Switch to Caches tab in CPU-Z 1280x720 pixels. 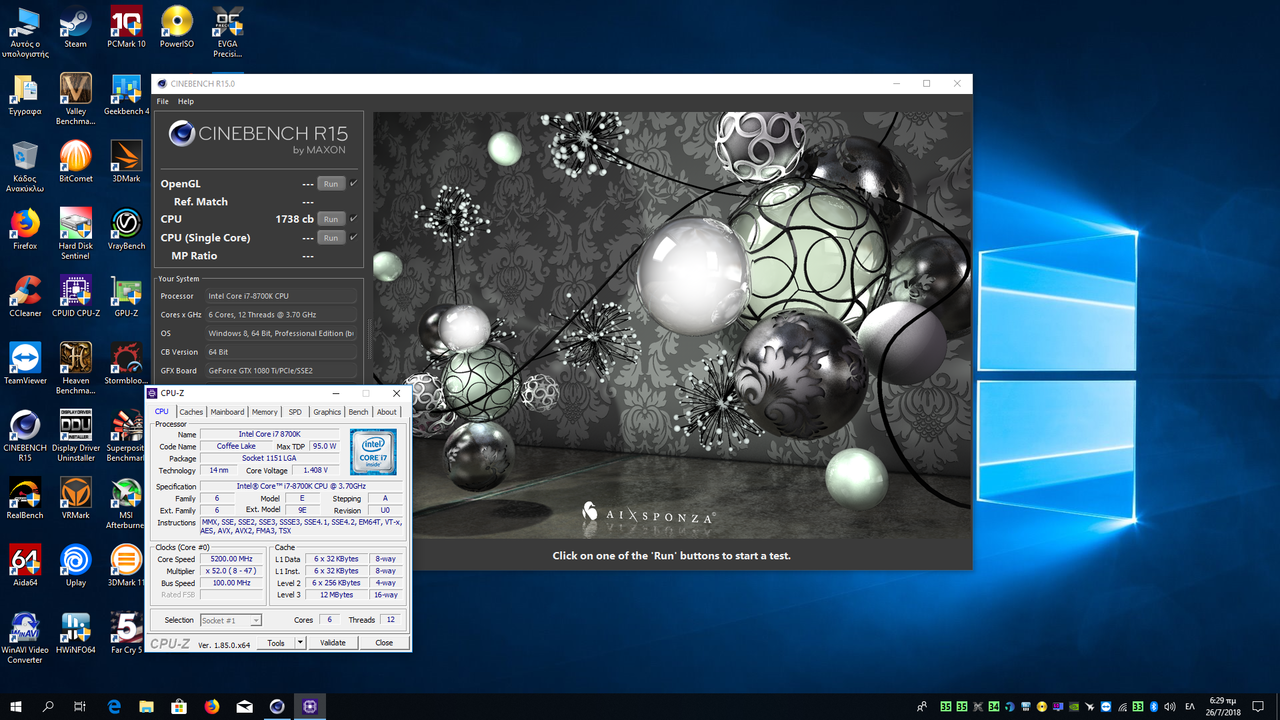point(191,412)
